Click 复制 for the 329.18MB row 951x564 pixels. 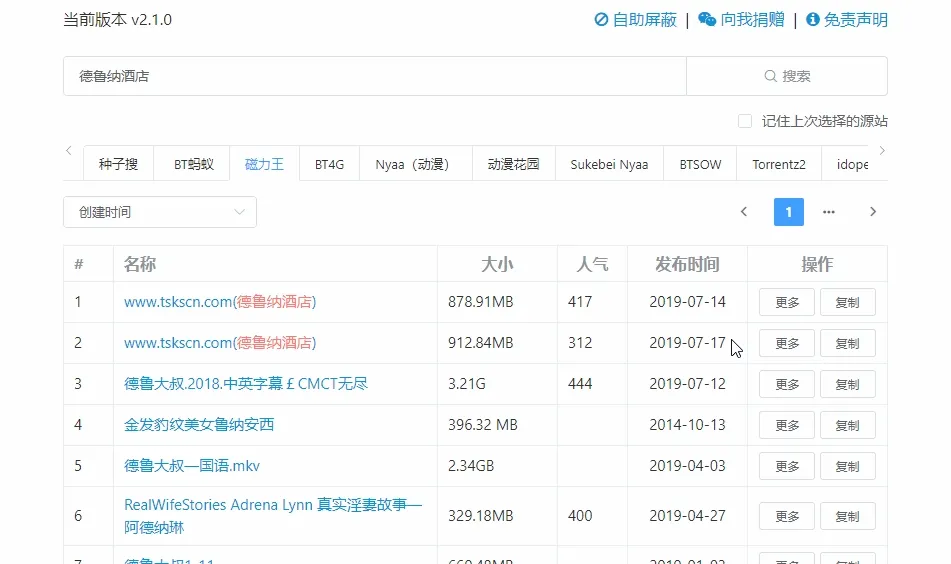click(x=848, y=516)
